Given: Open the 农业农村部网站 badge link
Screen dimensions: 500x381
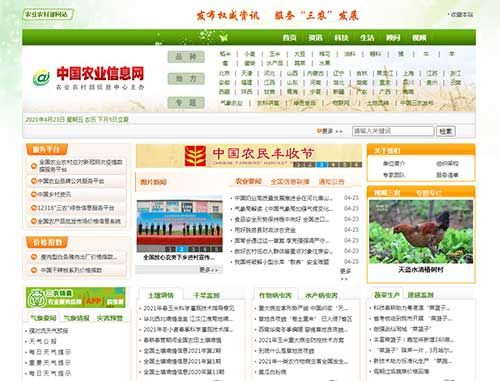Looking at the screenshot, I should 48,14.
